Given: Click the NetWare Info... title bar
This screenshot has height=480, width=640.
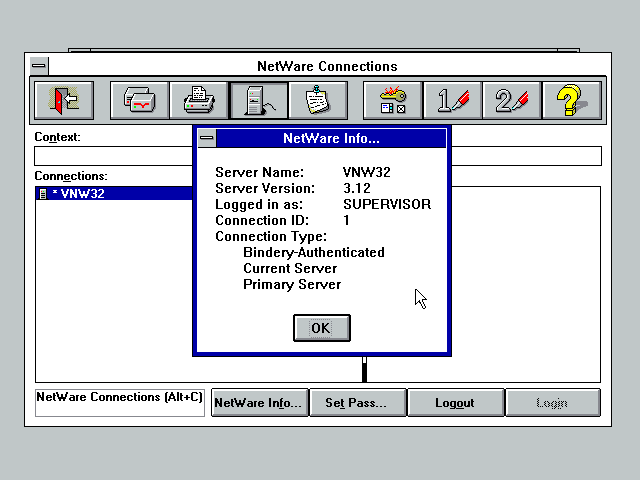Looking at the screenshot, I should (x=331, y=138).
